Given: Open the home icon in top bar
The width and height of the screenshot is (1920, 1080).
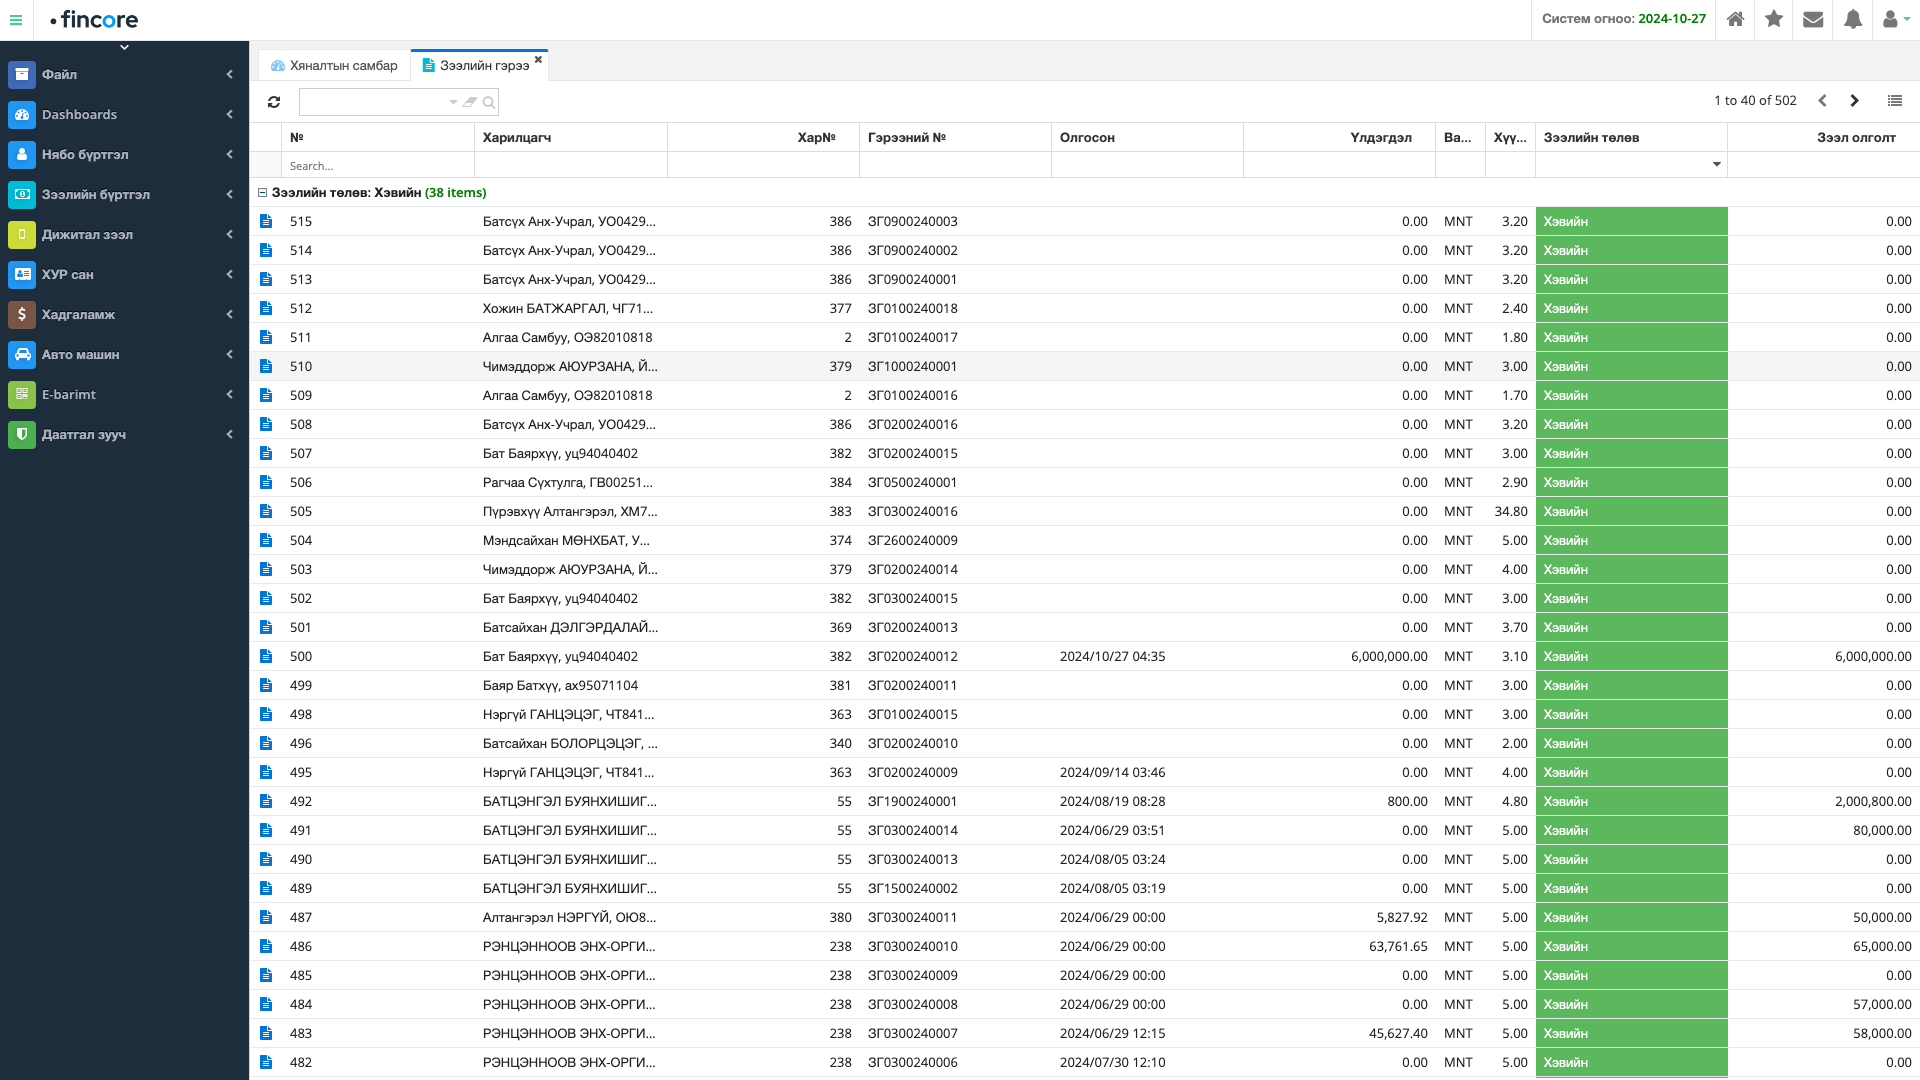Looking at the screenshot, I should point(1735,19).
